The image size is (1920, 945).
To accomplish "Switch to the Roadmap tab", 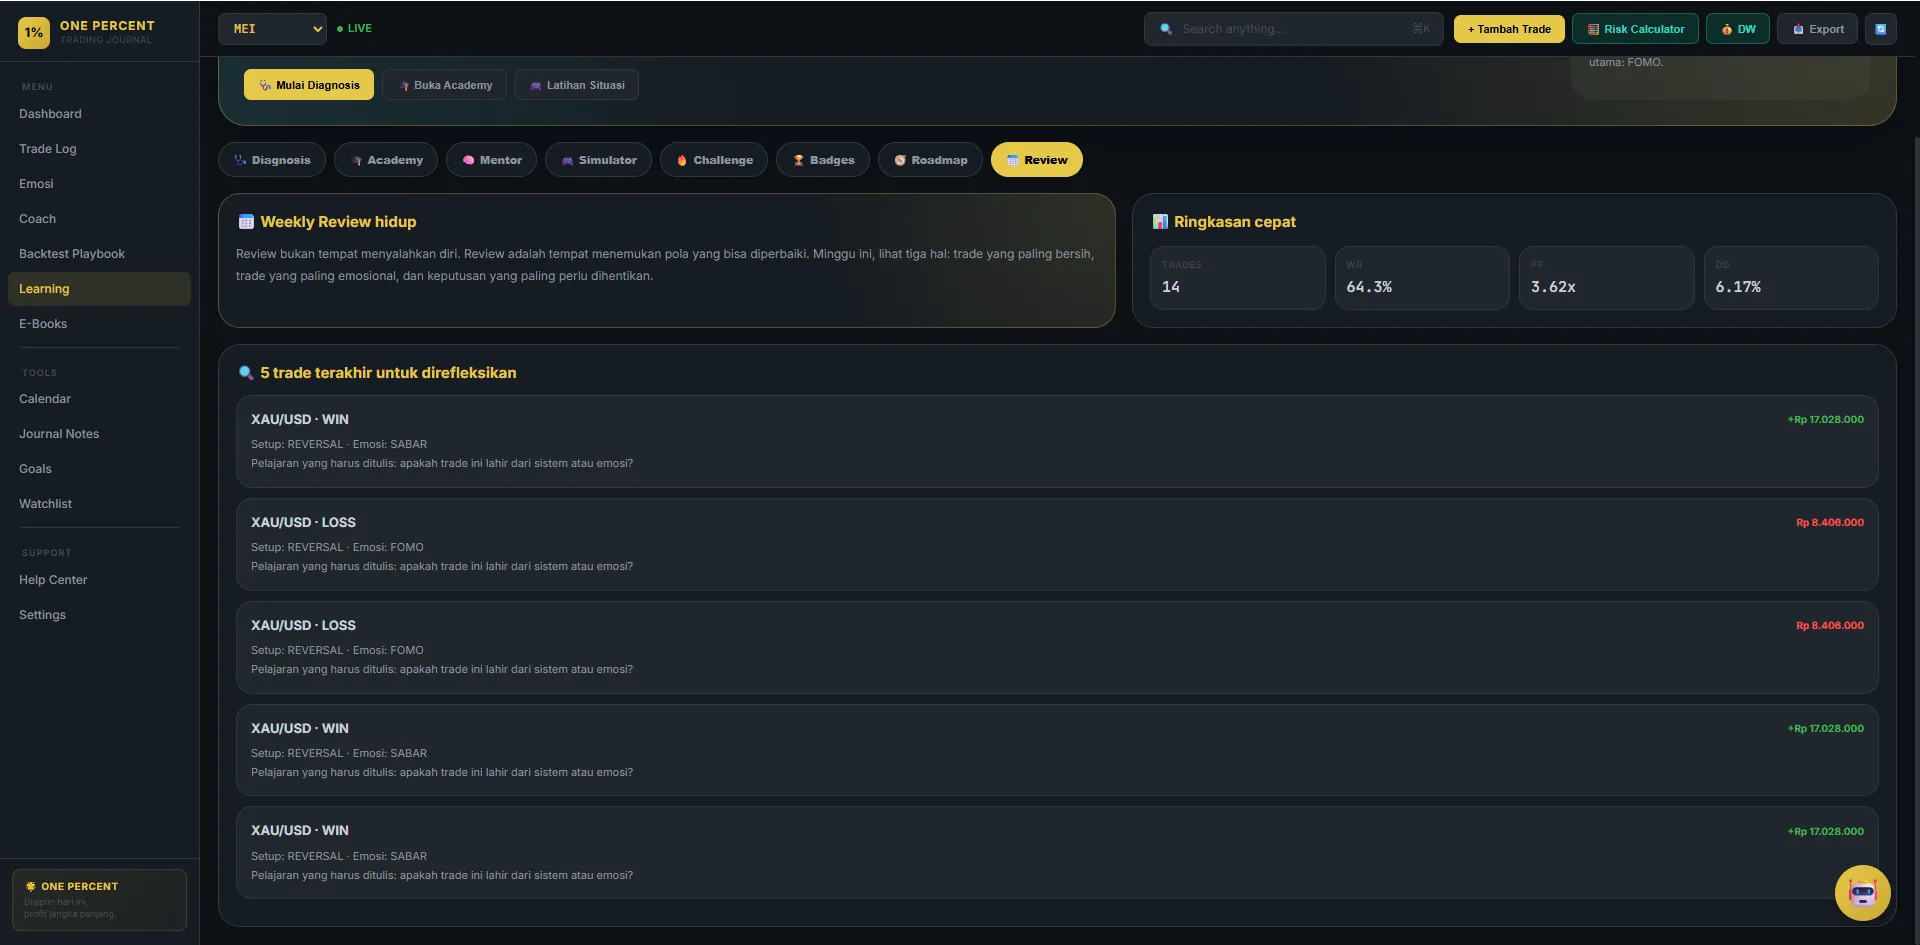I will coord(930,160).
